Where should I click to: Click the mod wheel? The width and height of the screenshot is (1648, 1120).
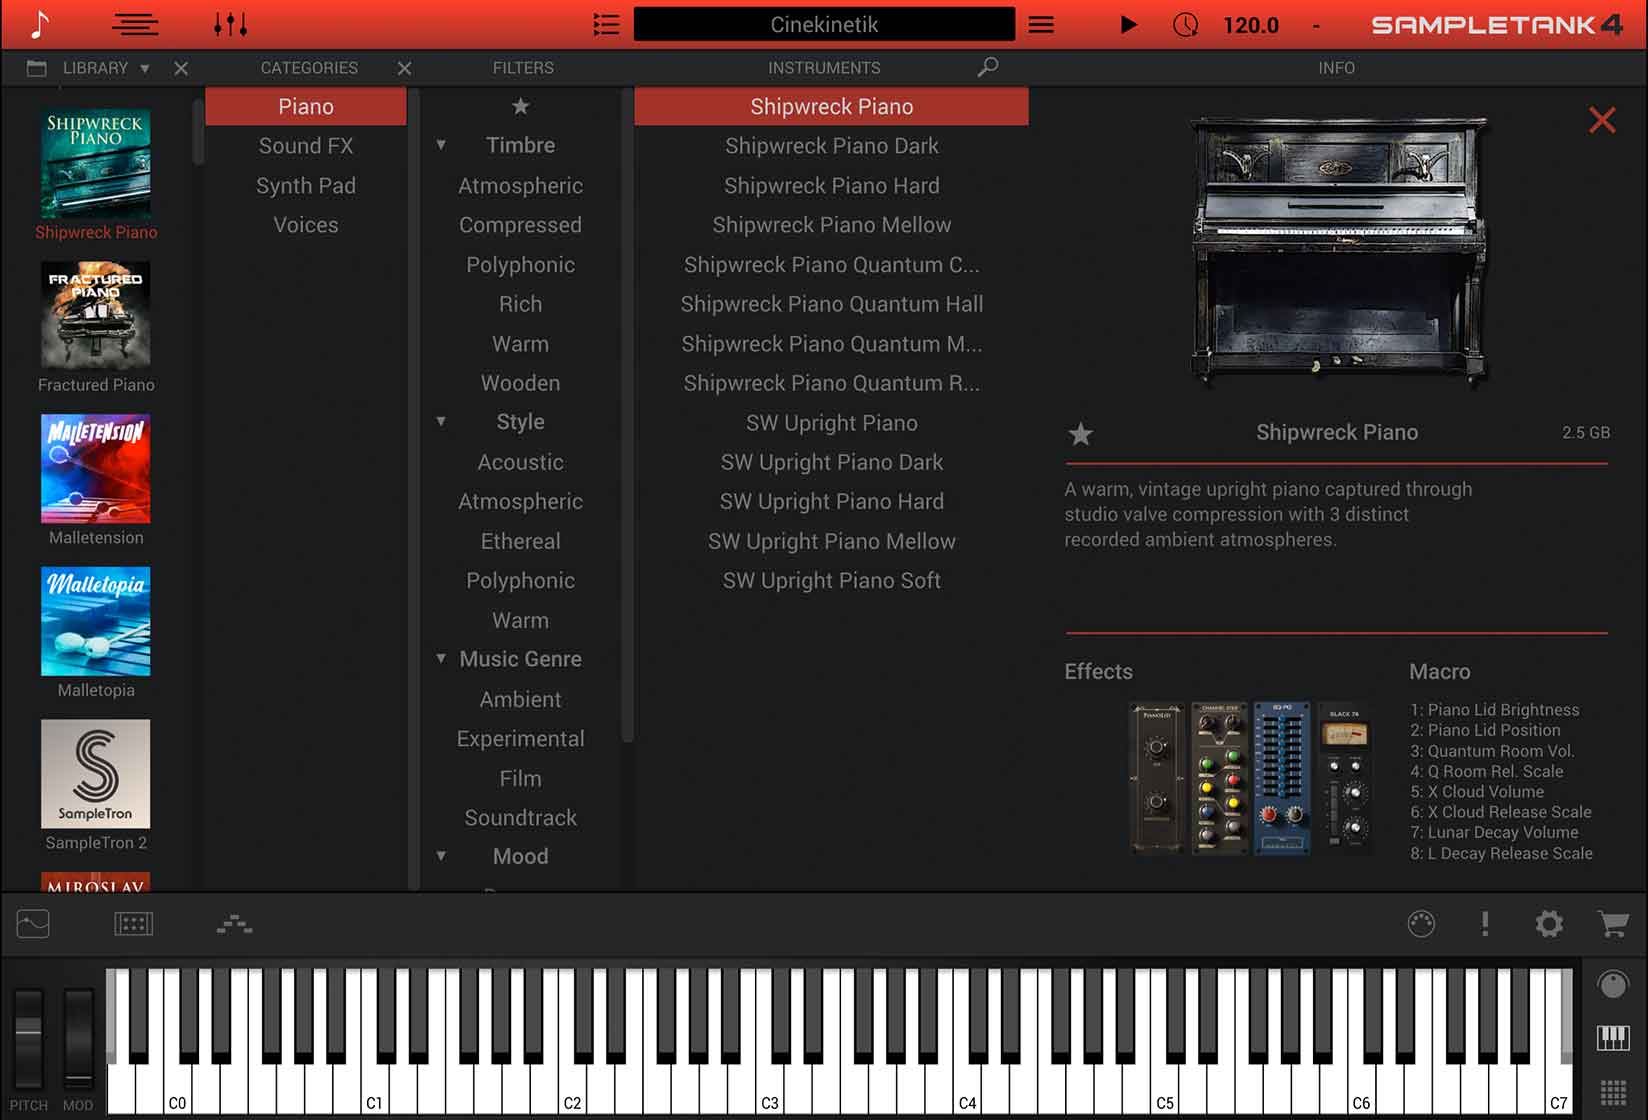point(78,1038)
